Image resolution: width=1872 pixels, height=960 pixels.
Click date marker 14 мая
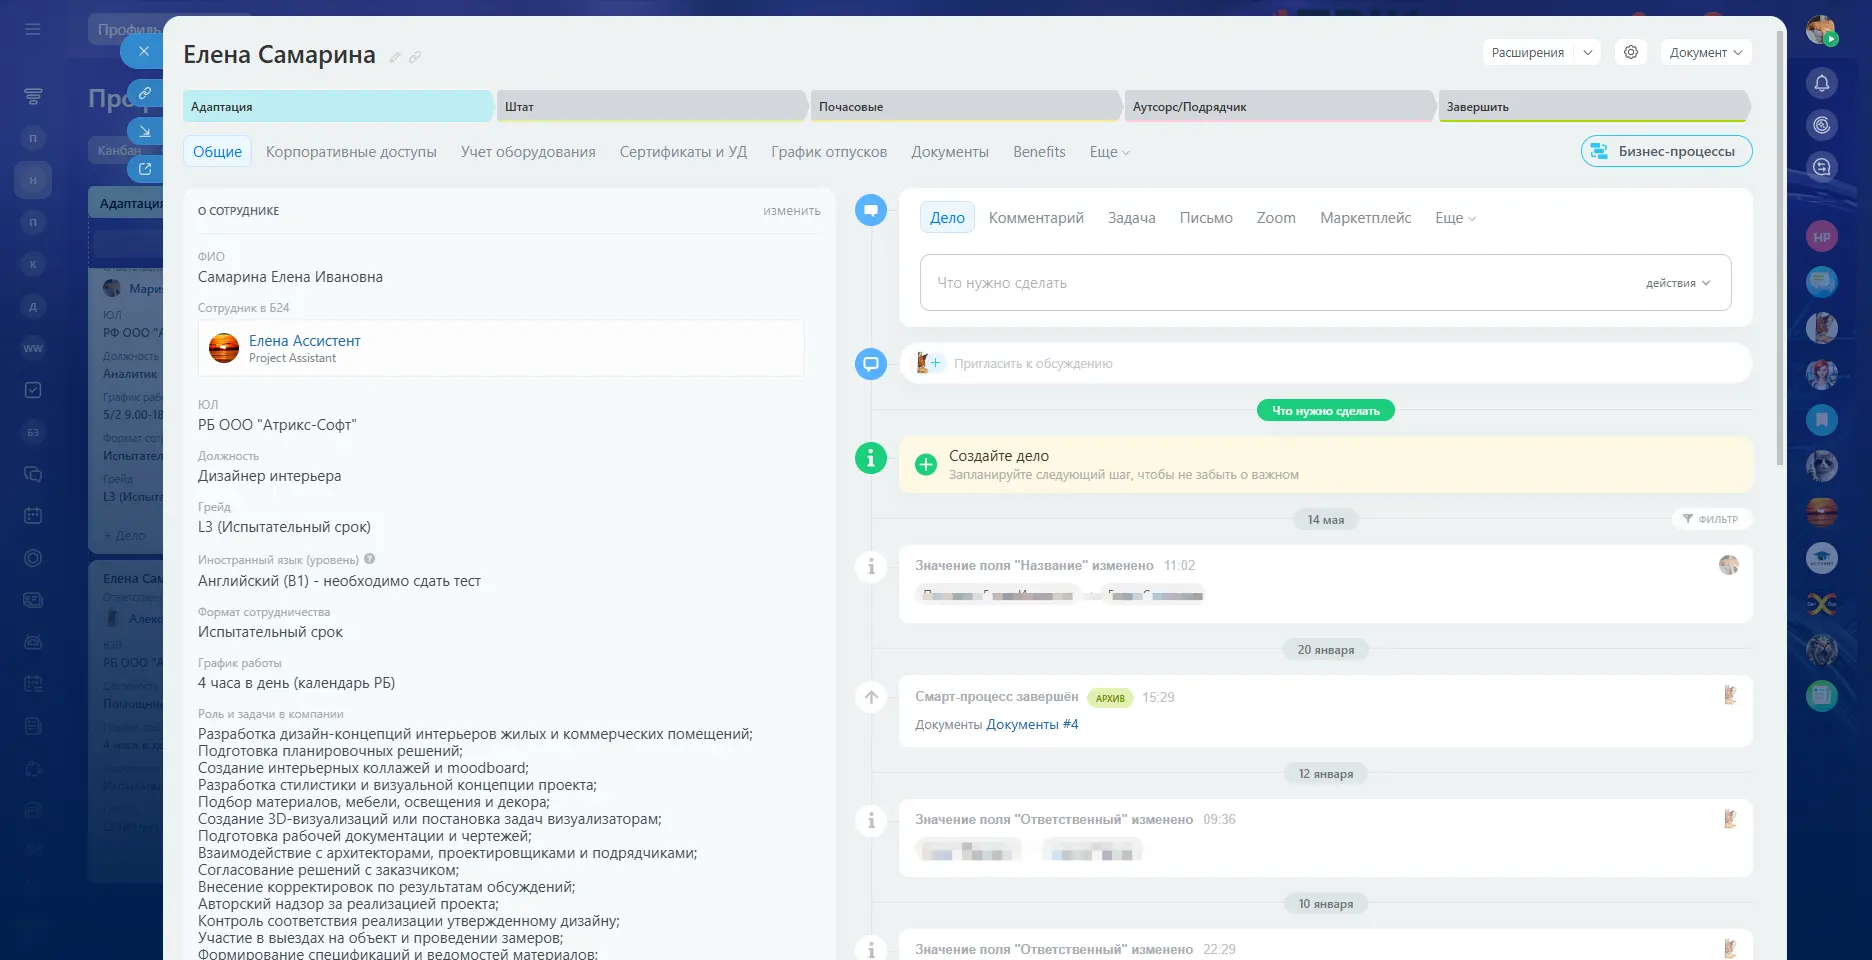(1325, 519)
